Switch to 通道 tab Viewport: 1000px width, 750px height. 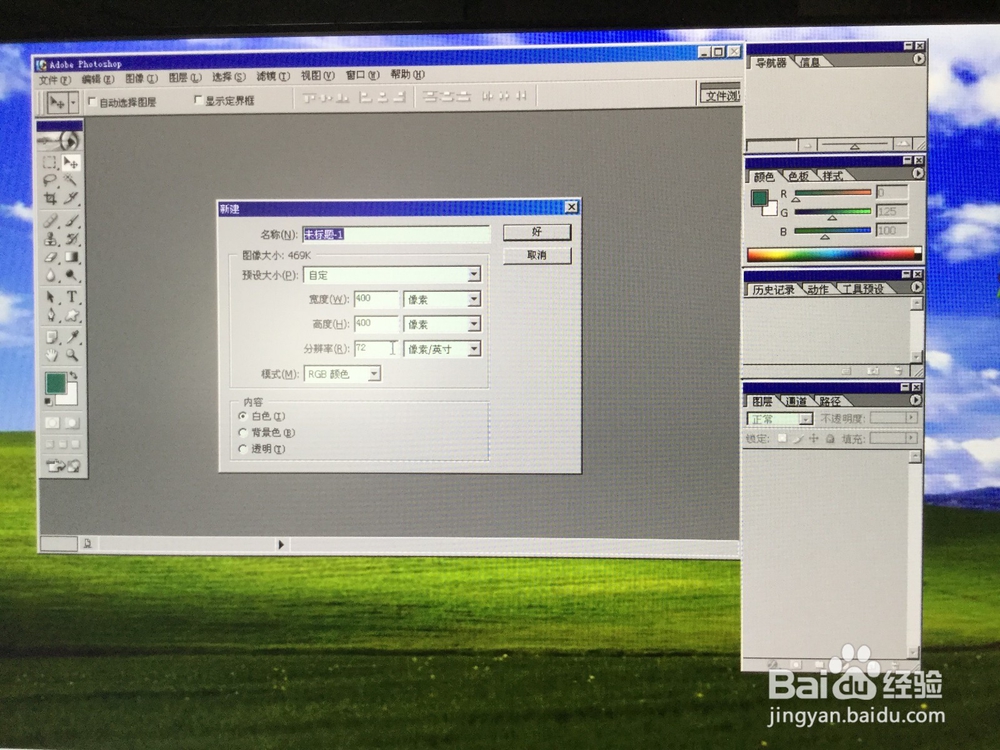pos(796,401)
